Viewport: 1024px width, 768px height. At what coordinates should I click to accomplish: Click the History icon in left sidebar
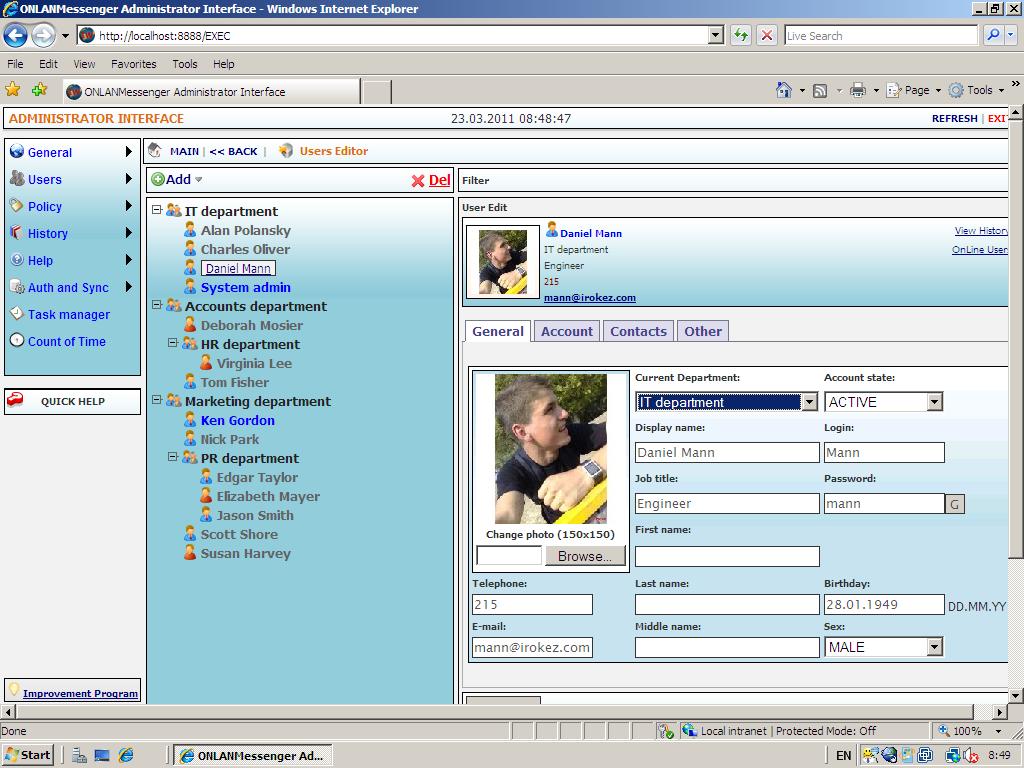point(17,233)
